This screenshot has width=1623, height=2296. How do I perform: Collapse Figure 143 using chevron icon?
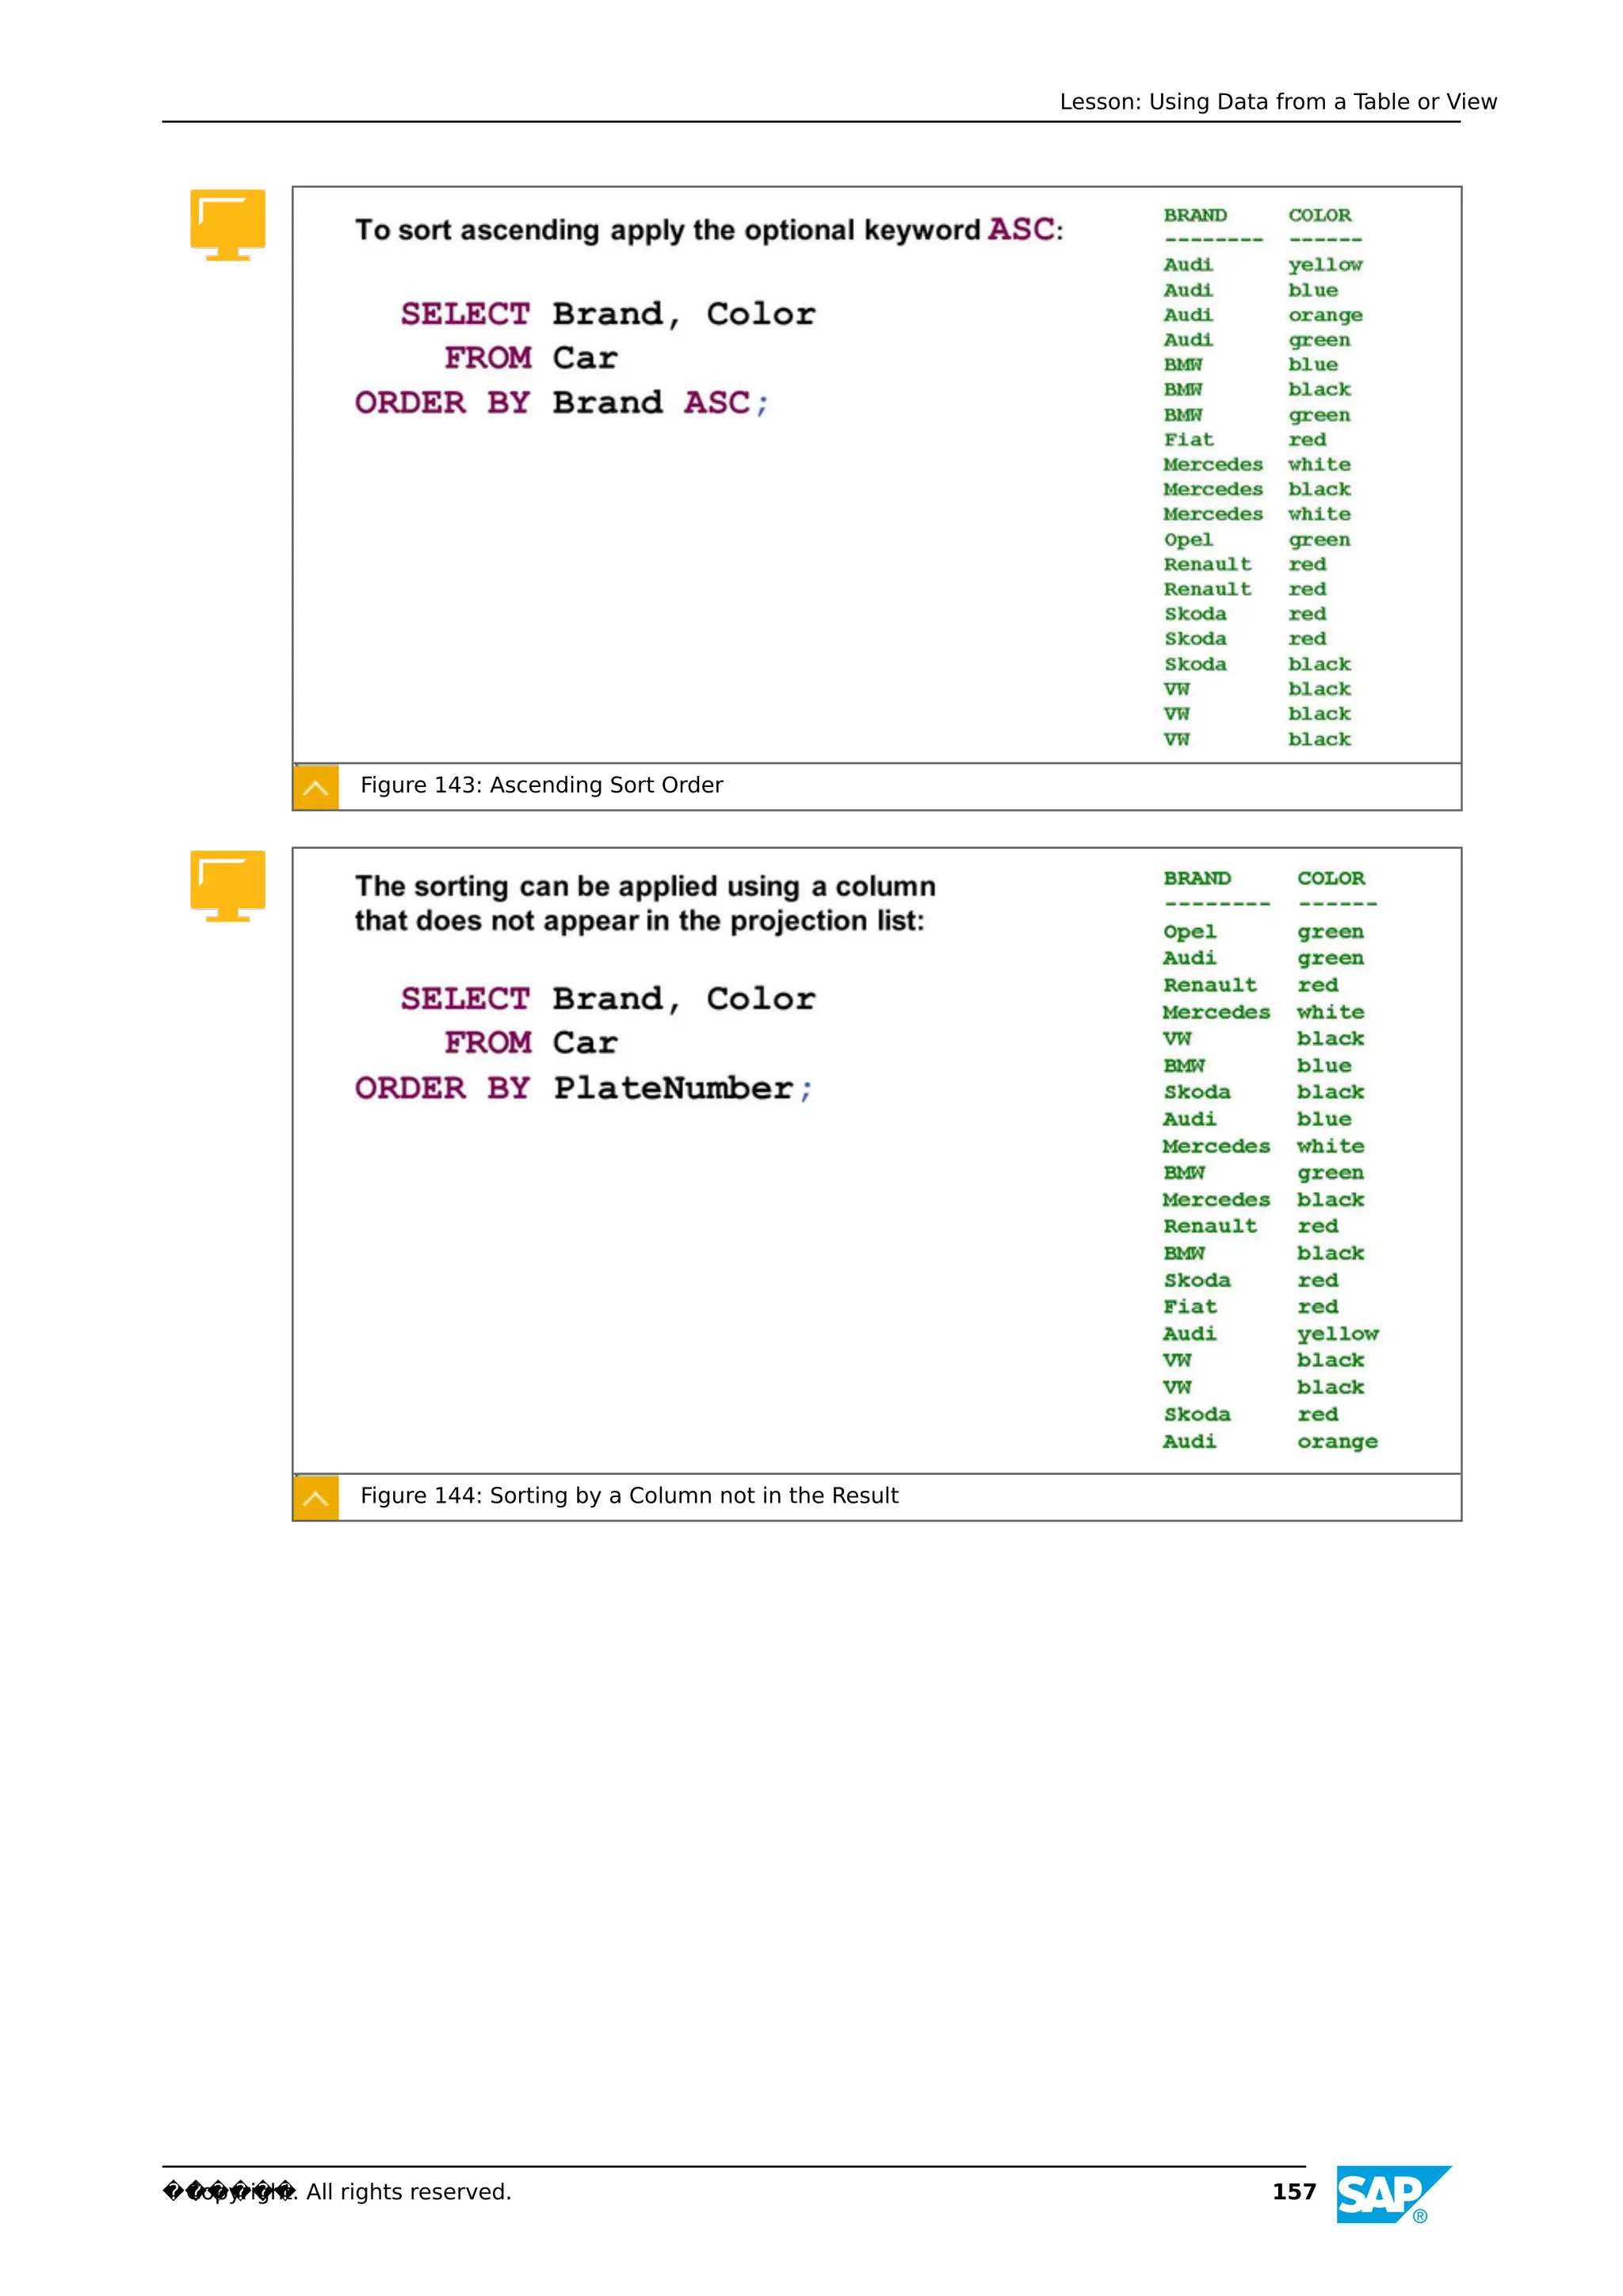316,787
